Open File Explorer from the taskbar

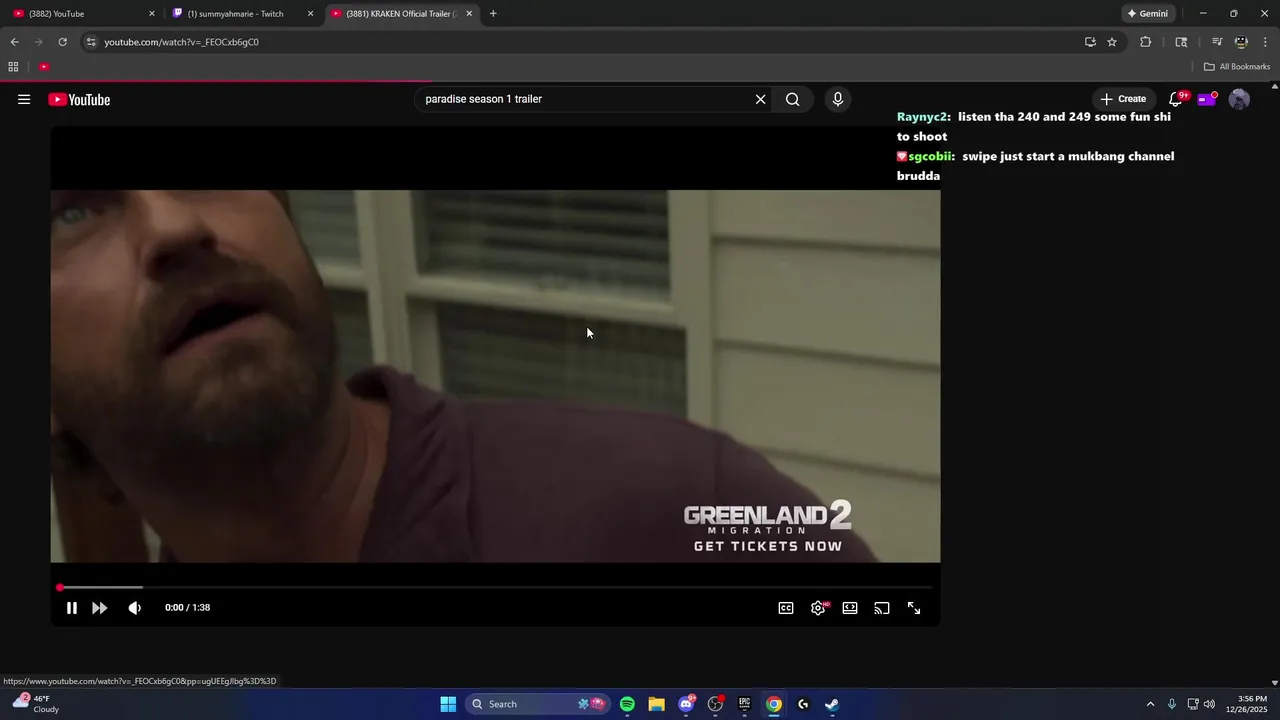coord(656,704)
